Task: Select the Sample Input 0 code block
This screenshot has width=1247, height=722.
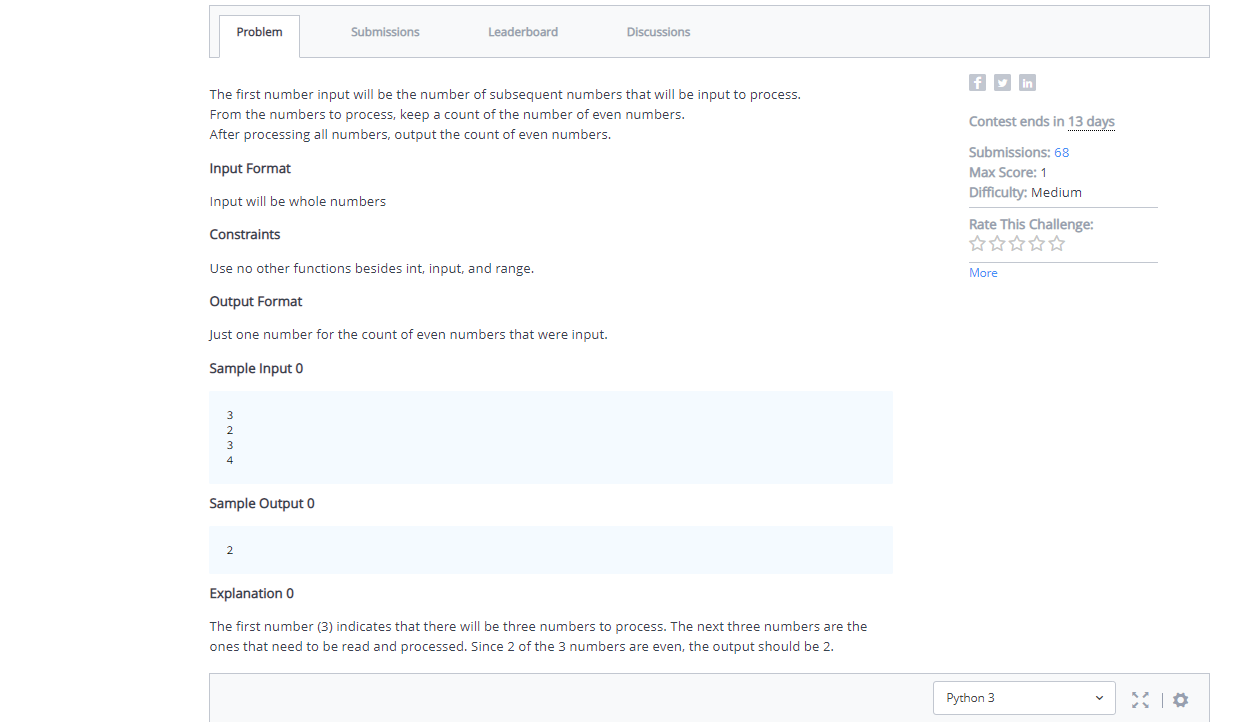Action: (x=550, y=437)
